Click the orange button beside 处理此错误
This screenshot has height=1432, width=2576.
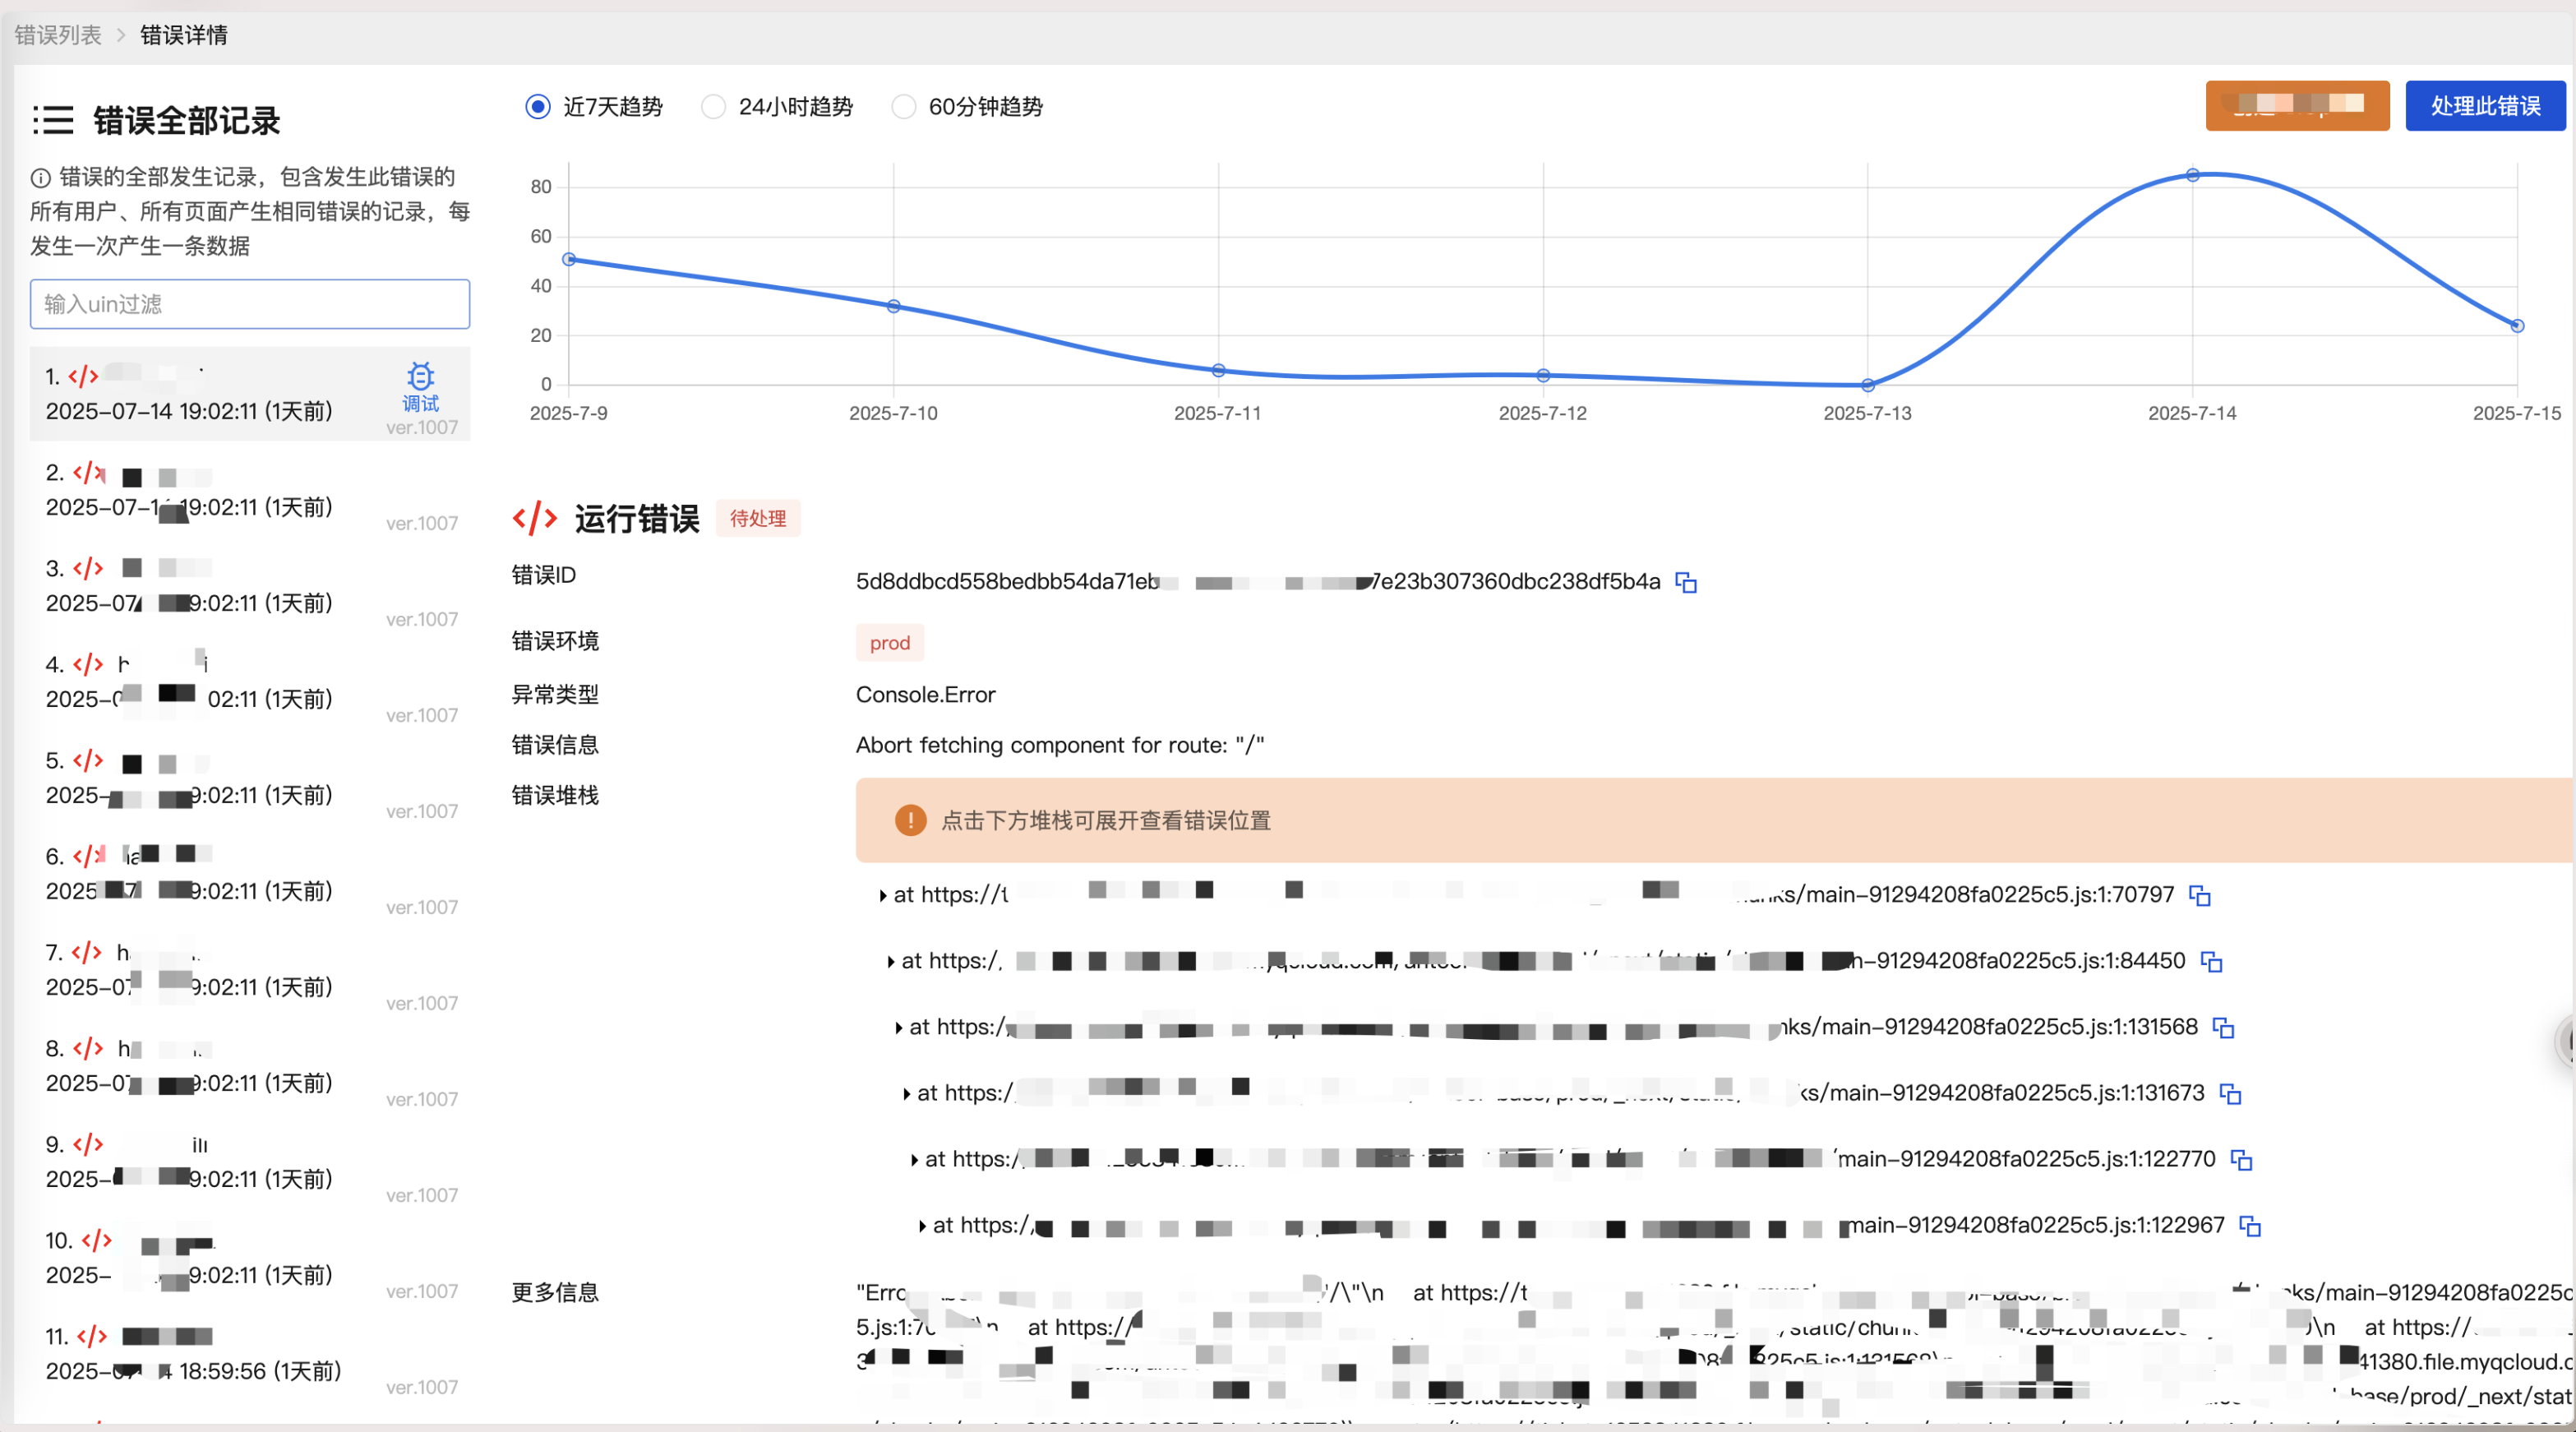click(x=2297, y=106)
